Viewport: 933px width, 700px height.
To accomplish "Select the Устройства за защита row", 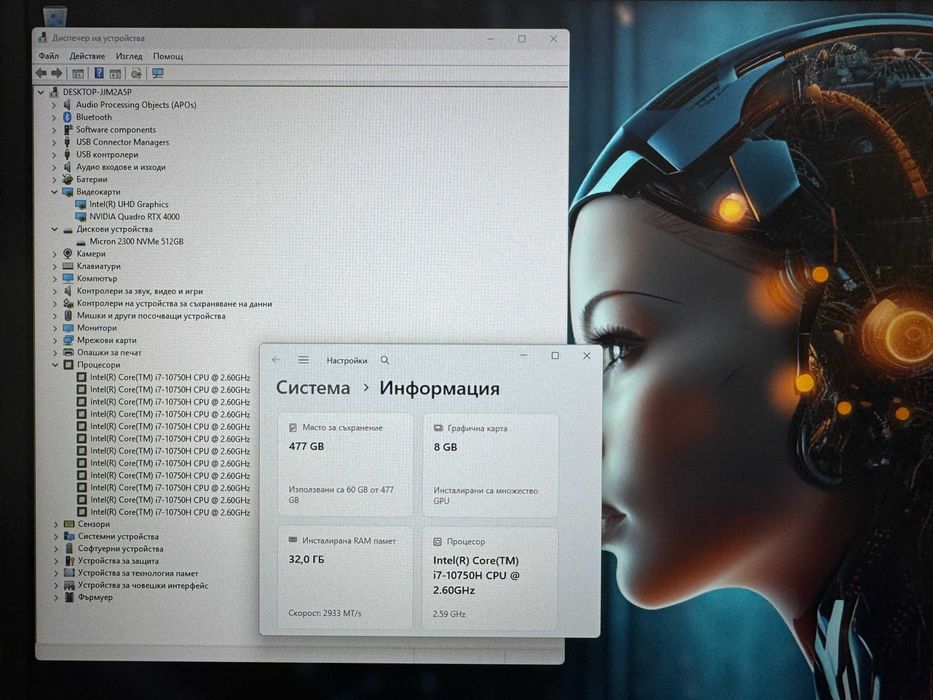I will click(118, 561).
